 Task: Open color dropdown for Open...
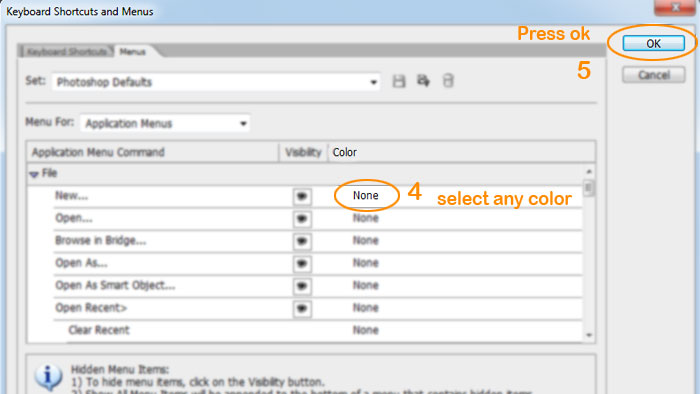point(366,218)
